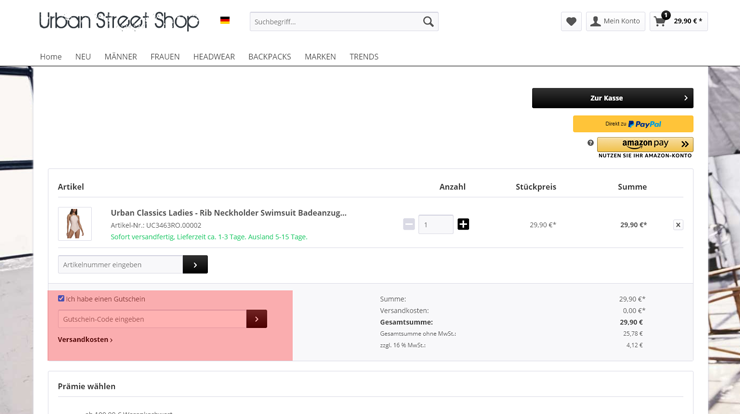Screen dimensions: 740x414
Task: Decrease quantity with the minus button
Action: (x=409, y=224)
